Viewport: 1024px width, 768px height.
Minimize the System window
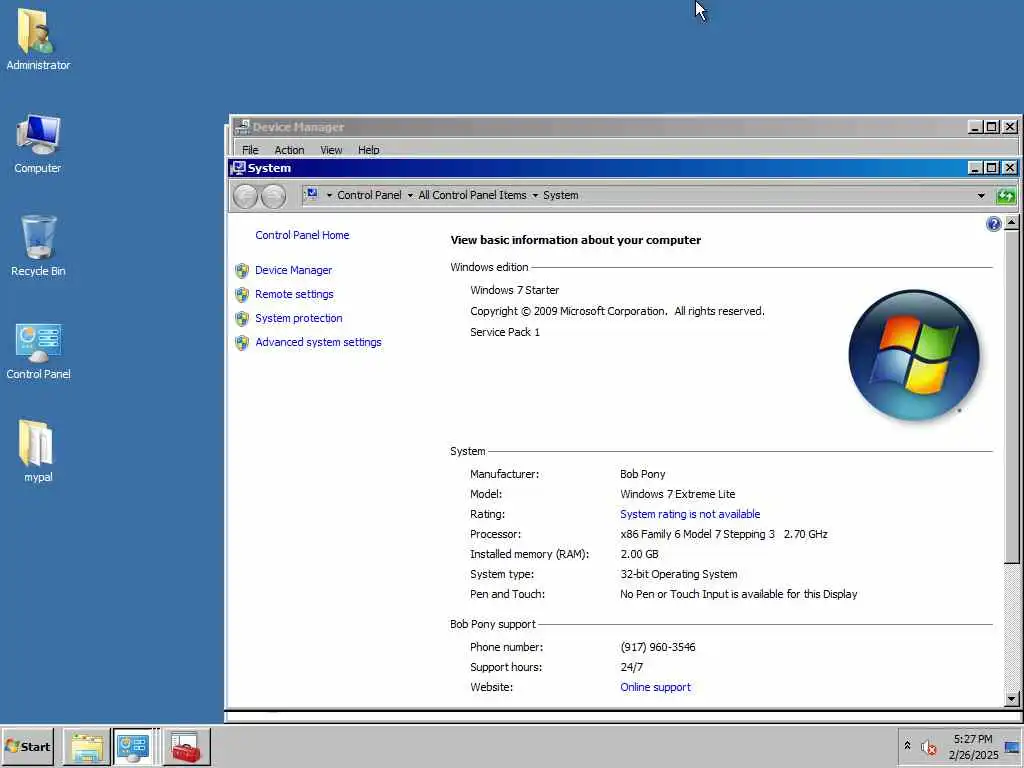pos(975,168)
